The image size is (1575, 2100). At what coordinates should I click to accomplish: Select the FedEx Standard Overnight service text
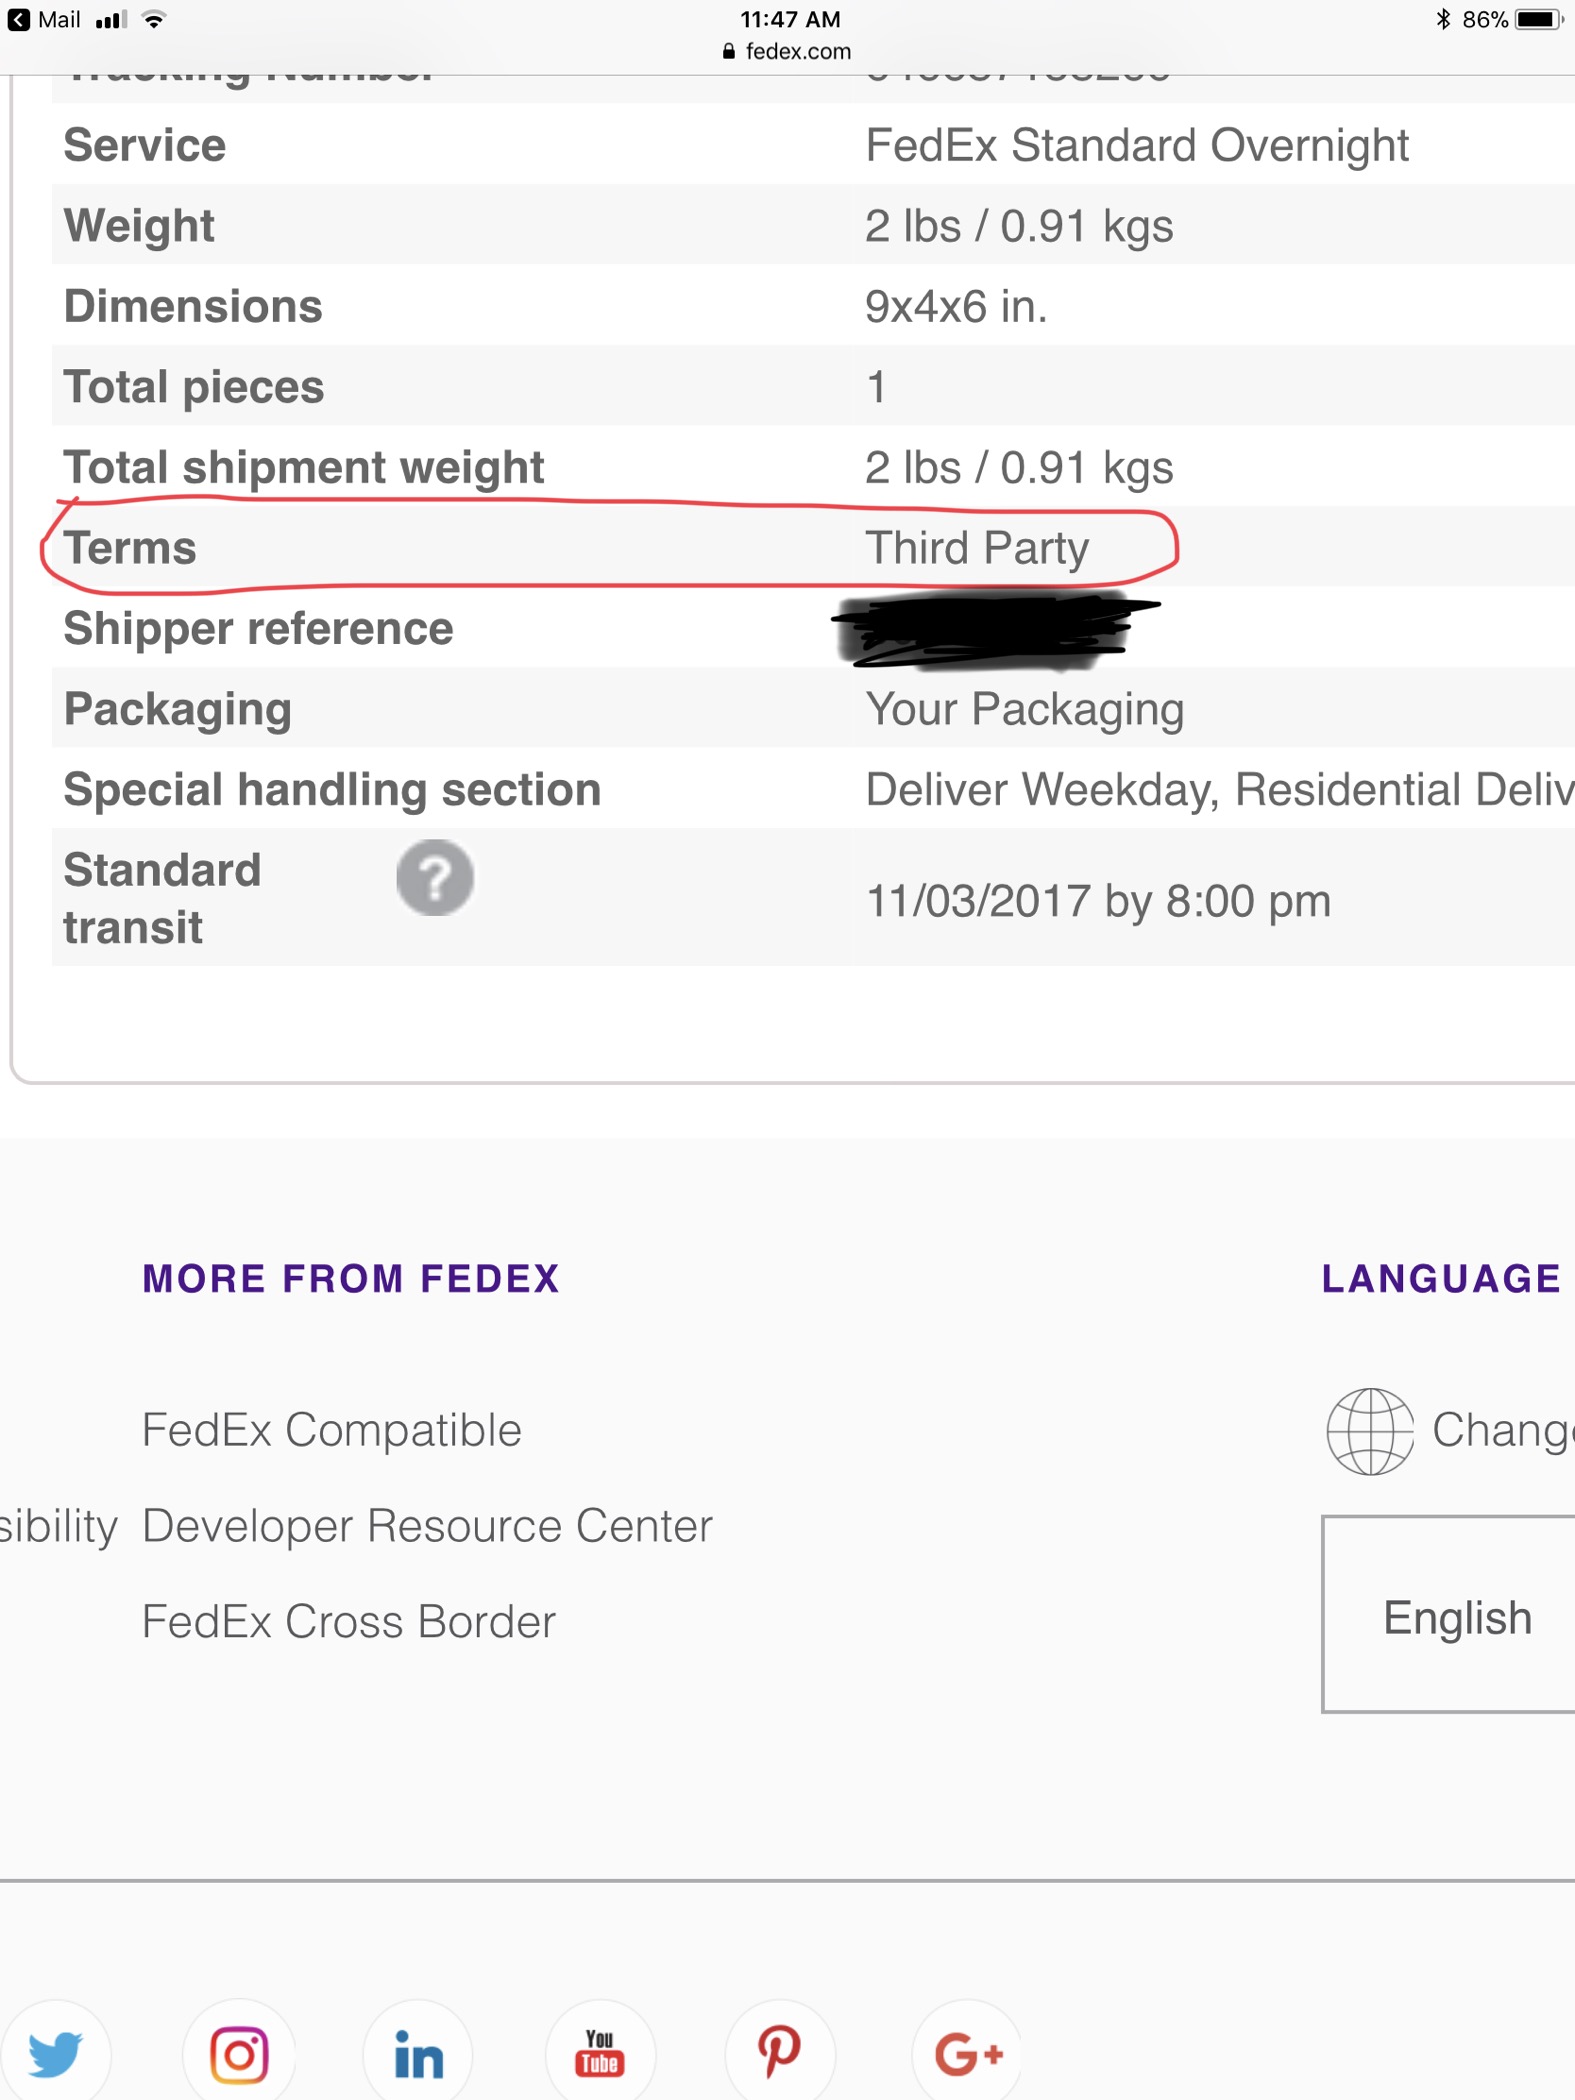pos(1137,145)
